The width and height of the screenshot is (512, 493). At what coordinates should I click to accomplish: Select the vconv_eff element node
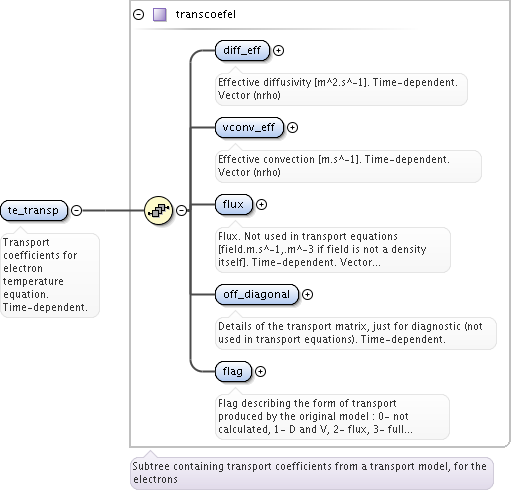point(249,127)
